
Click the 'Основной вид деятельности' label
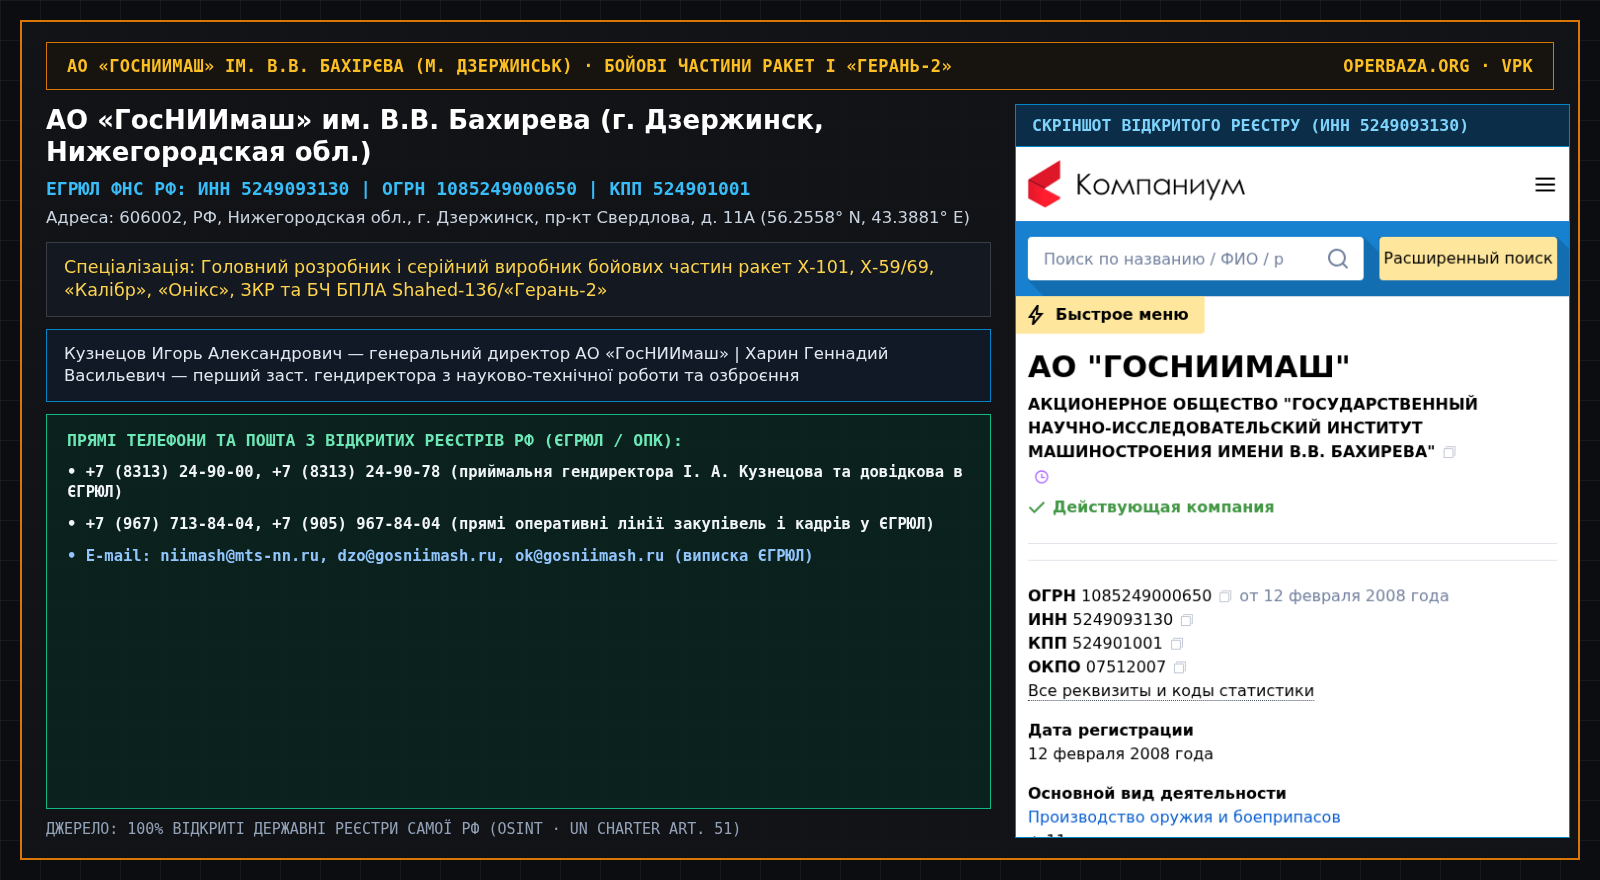1157,793
